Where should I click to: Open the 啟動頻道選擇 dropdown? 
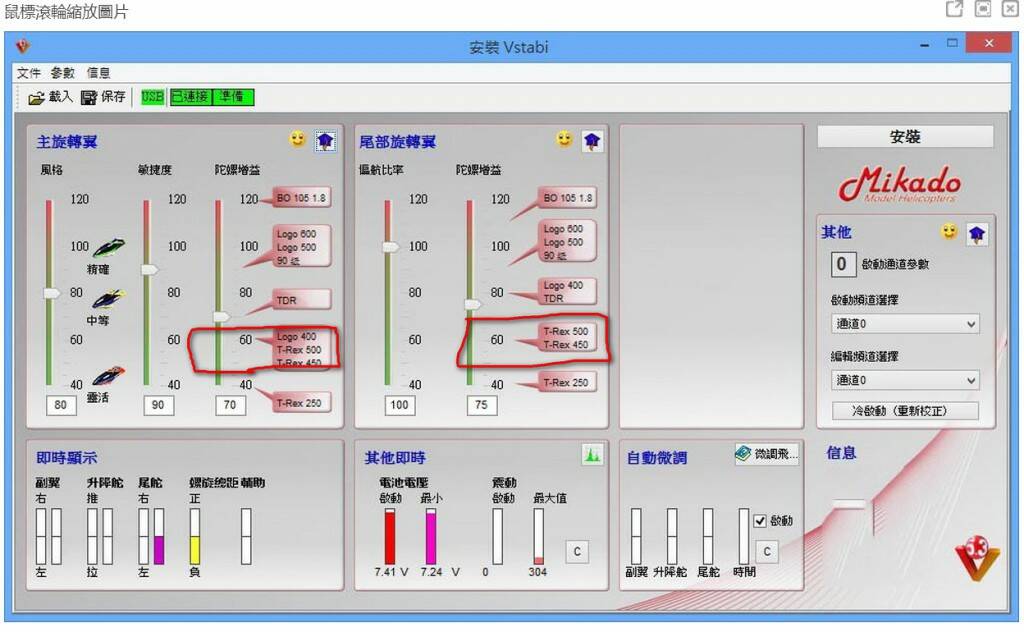(x=905, y=324)
